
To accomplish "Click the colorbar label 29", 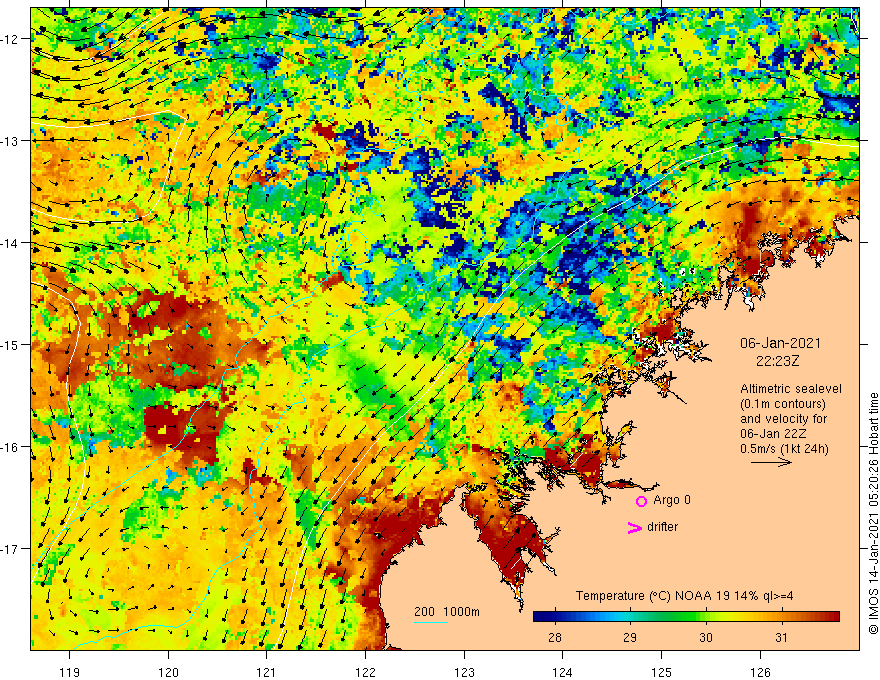I will click(x=630, y=637).
